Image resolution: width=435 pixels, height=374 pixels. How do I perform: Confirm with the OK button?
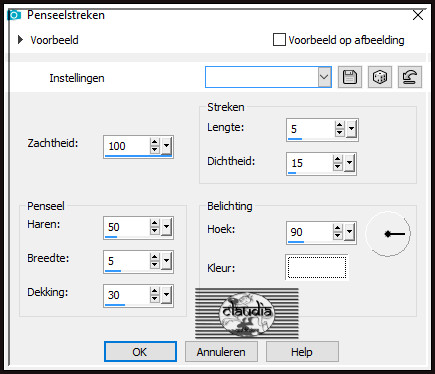tap(140, 352)
